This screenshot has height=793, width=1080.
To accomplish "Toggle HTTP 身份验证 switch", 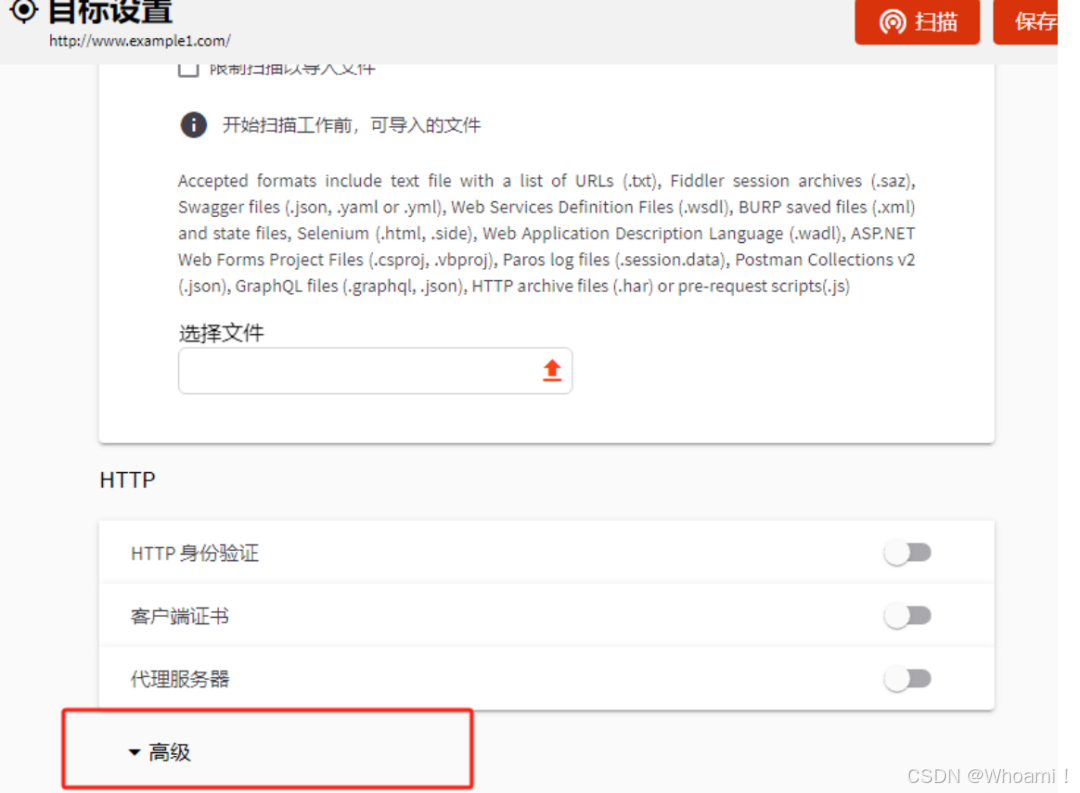I will 907,553.
